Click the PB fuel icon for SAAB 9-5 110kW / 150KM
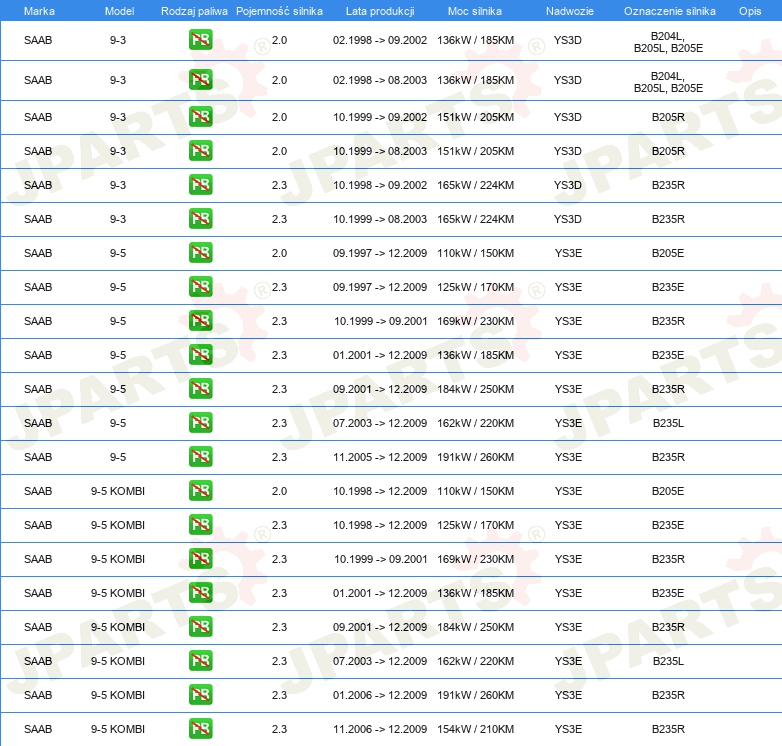Screen dimensions: 782x746 coord(200,253)
